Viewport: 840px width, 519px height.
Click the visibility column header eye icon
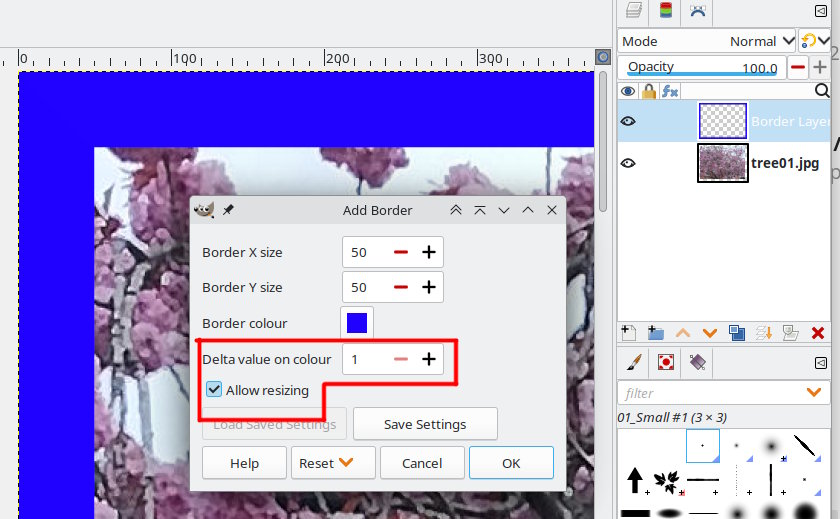pos(628,92)
